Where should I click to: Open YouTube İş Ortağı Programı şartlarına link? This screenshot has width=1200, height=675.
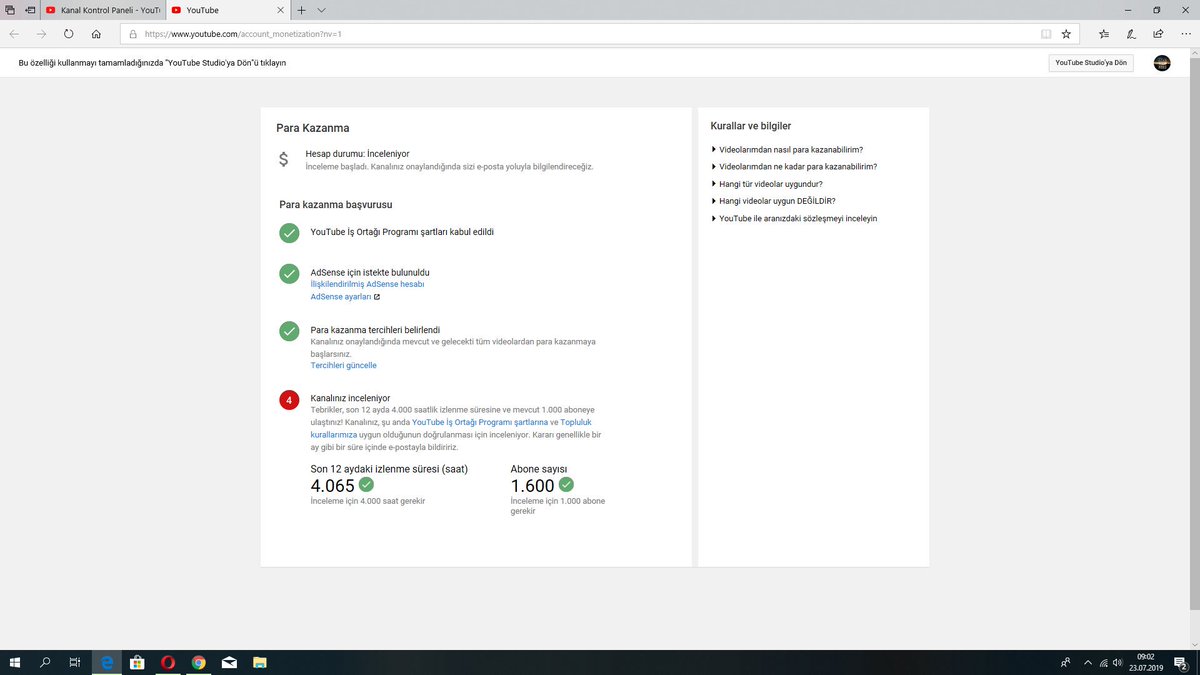(x=480, y=423)
